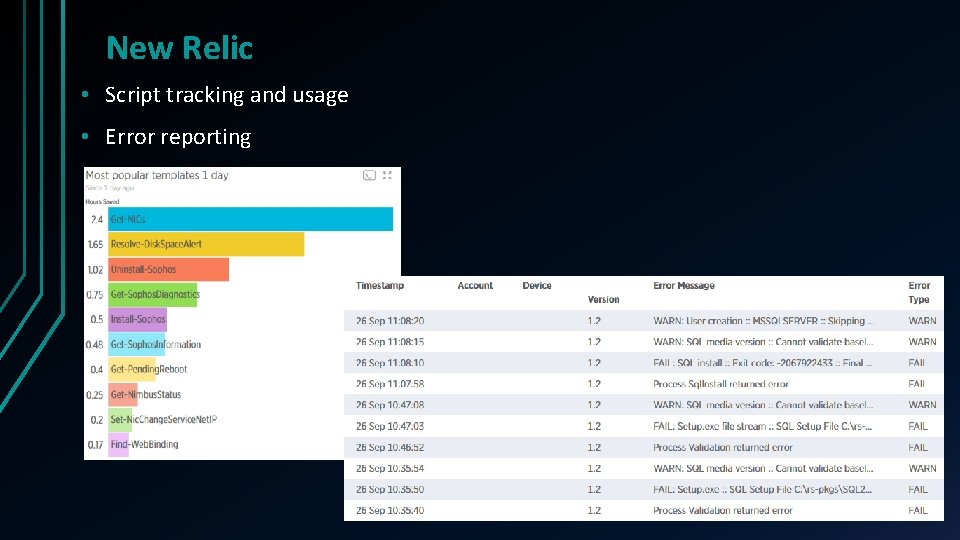Sort by the Error Type column header
The height and width of the screenshot is (540, 960).
pyautogui.click(x=919, y=292)
